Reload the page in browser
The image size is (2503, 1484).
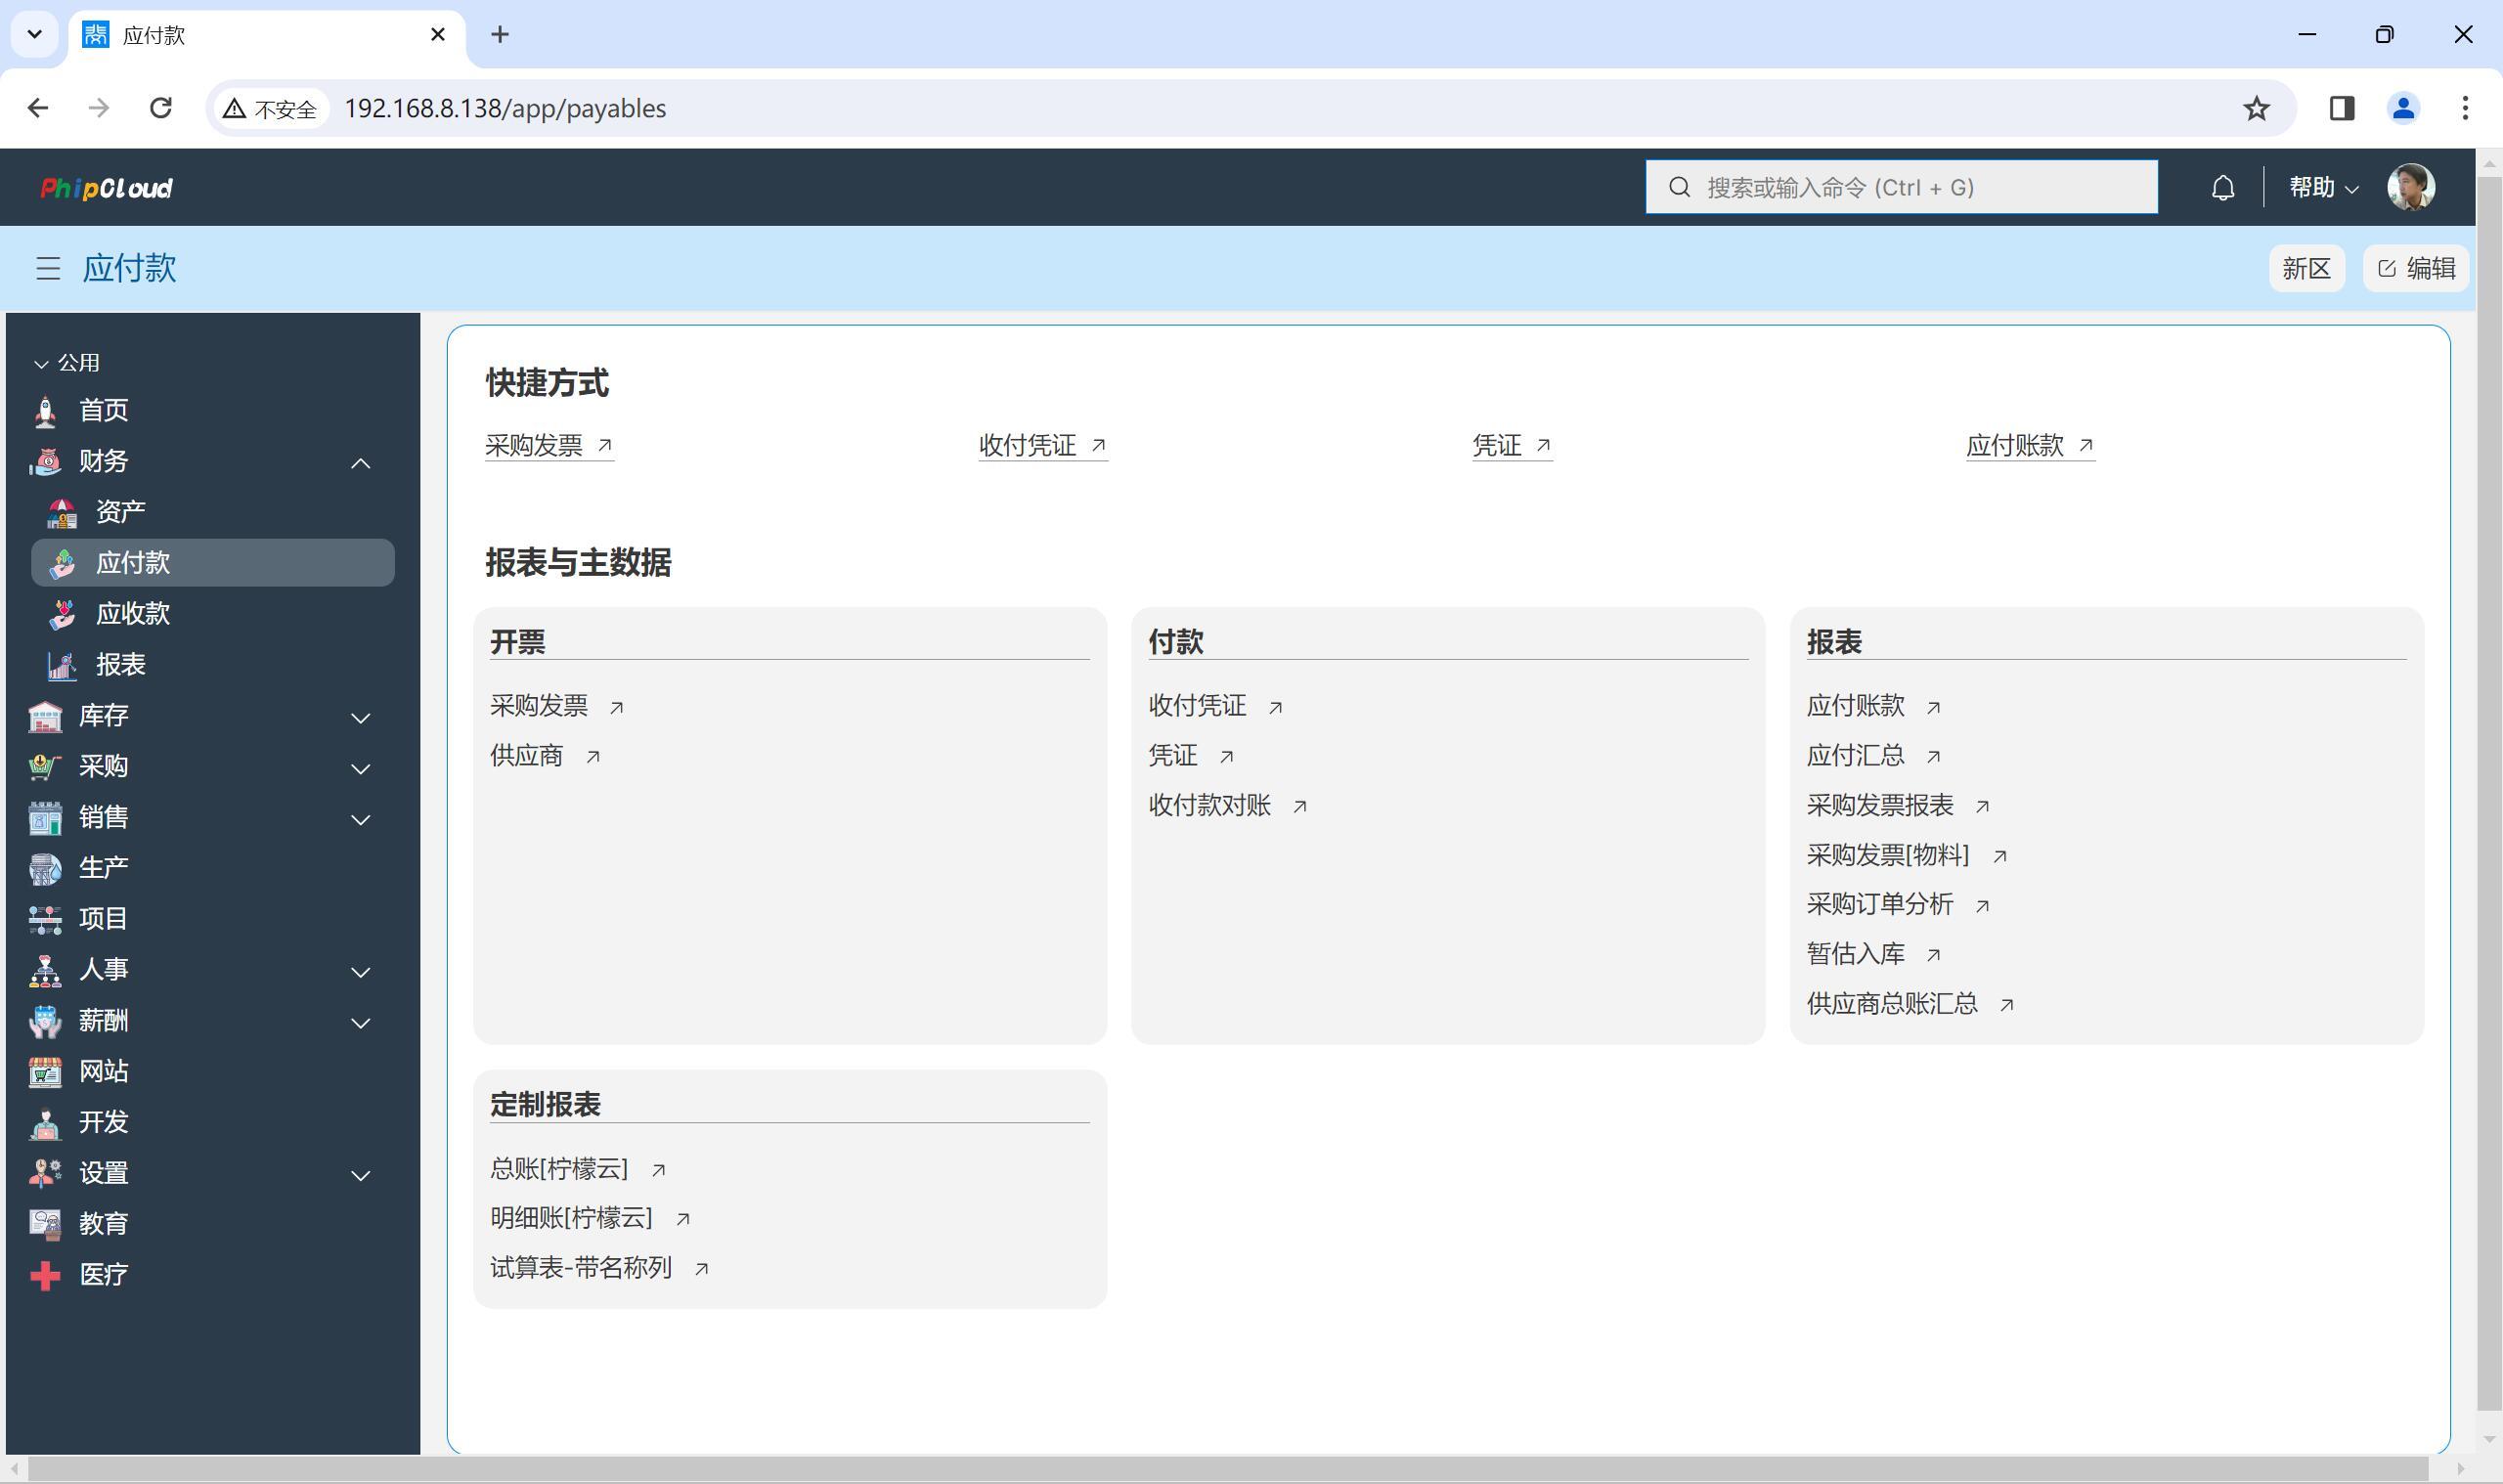[160, 108]
